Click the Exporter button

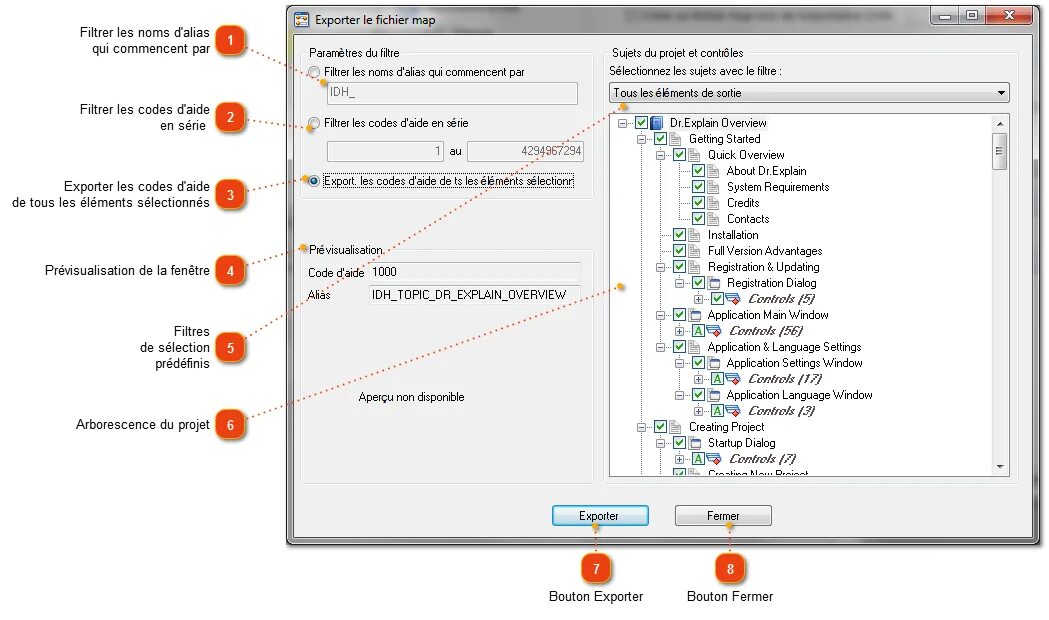coord(600,516)
